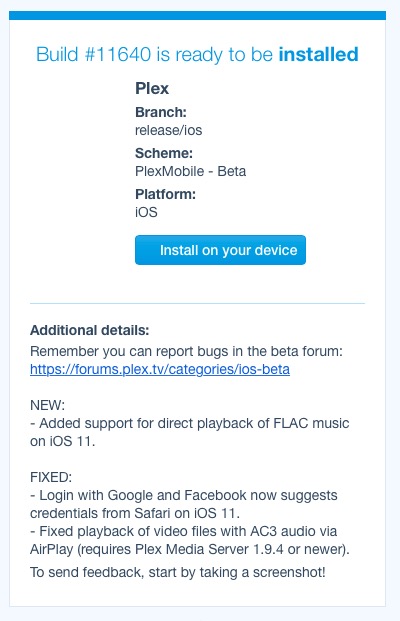Click the Additional details heading
Screen dimensions: 400x621
[90, 330]
